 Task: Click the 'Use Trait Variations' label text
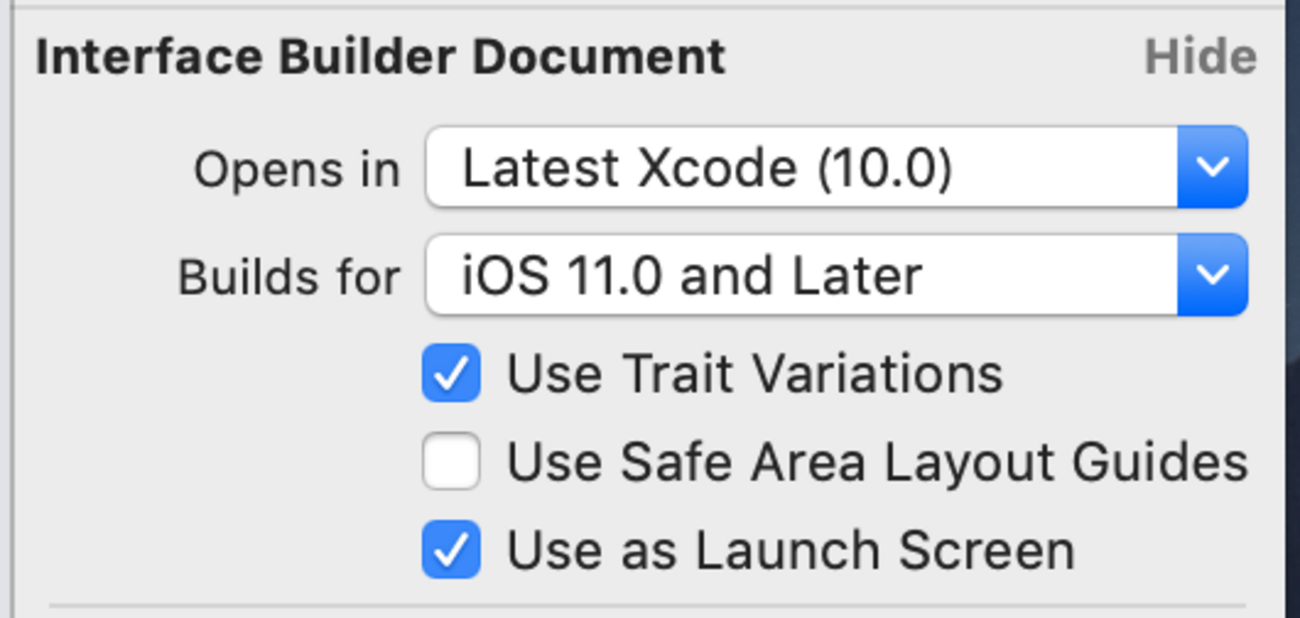(754, 374)
